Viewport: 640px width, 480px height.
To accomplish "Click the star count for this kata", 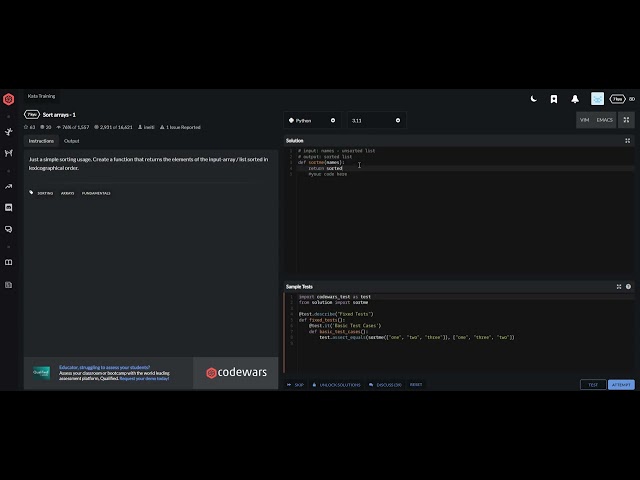I will pyautogui.click(x=29, y=127).
